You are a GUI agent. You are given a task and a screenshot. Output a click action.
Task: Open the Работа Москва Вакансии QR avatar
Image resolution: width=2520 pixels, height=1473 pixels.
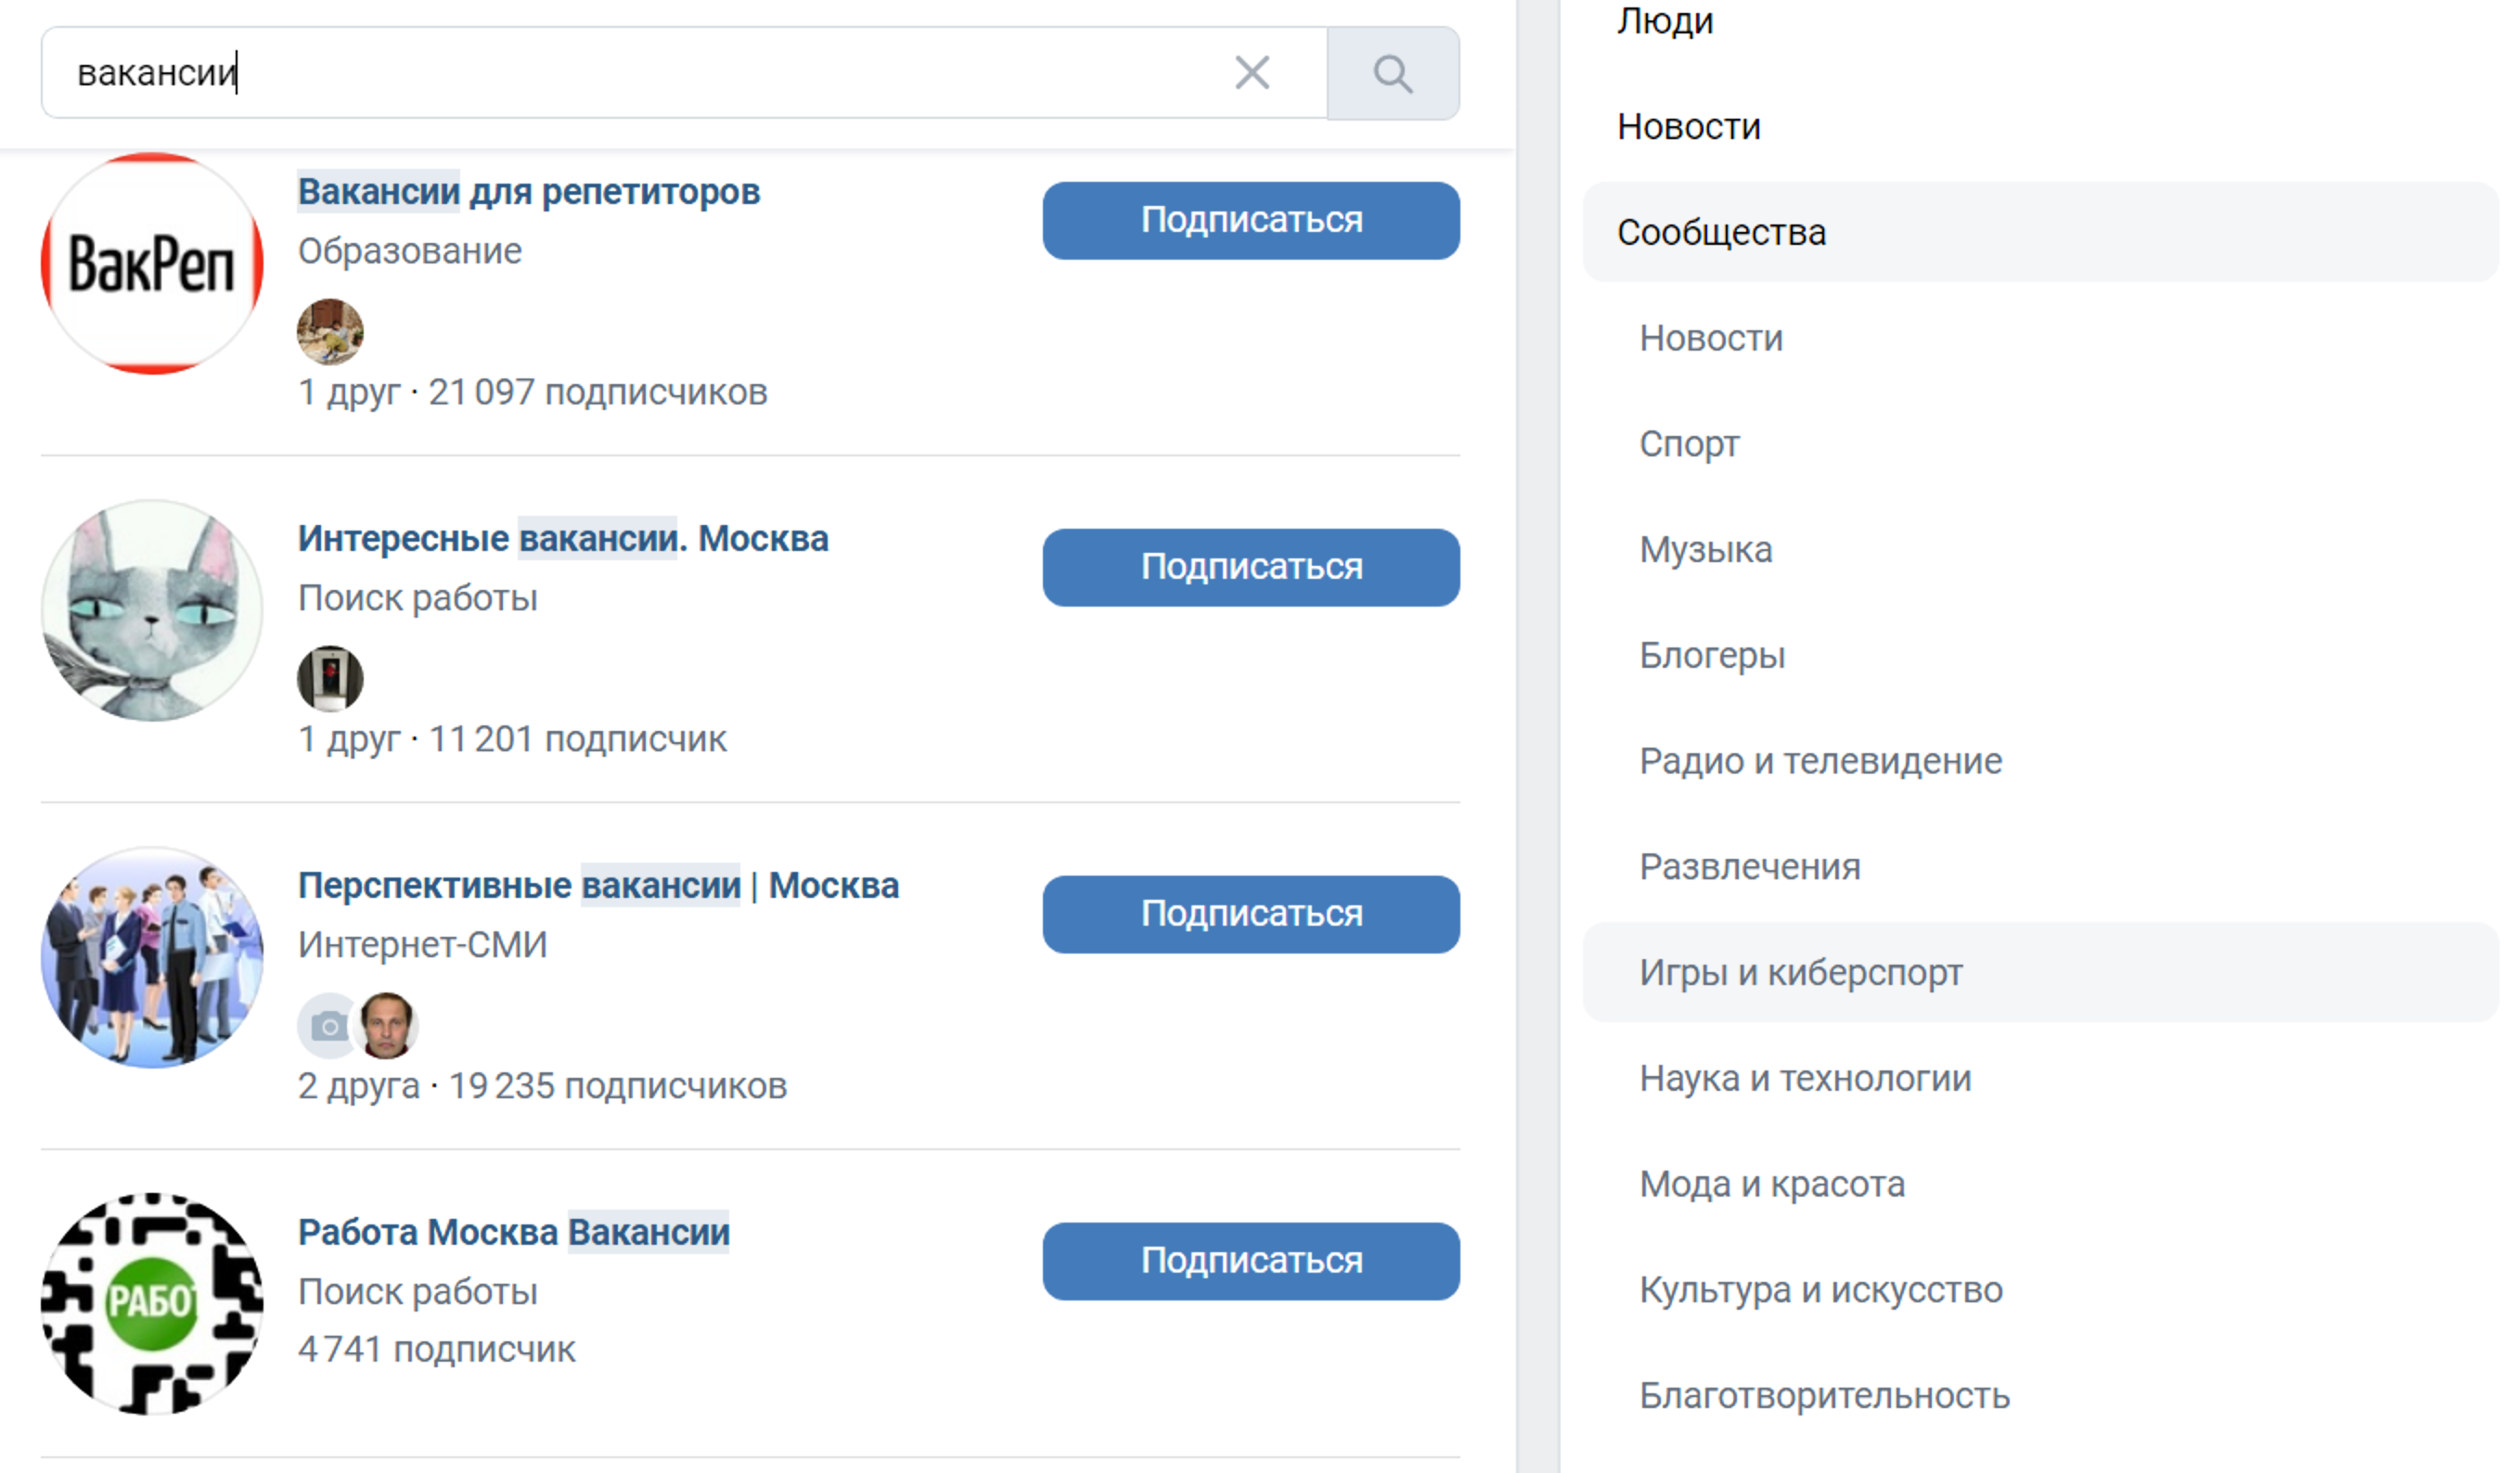tap(152, 1304)
